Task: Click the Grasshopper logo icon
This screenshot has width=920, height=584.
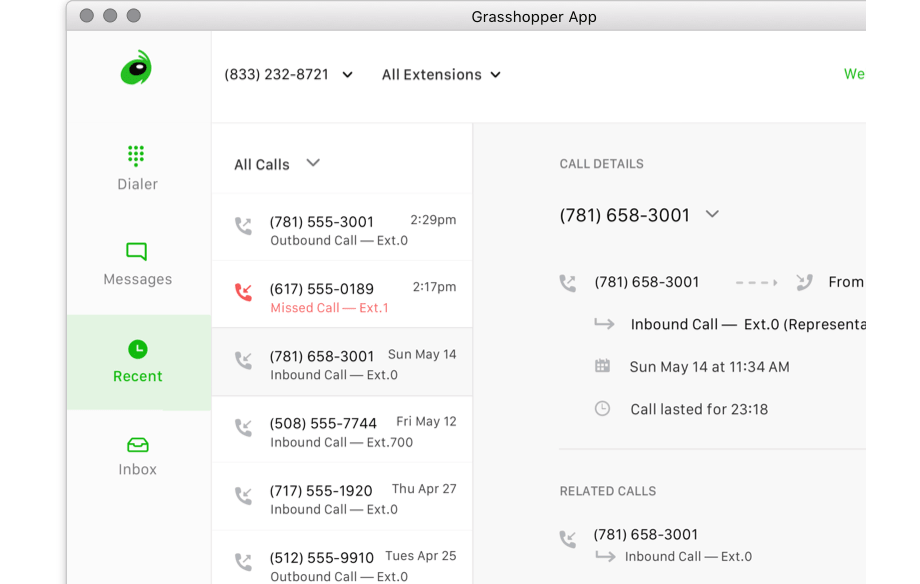Action: coord(136,68)
